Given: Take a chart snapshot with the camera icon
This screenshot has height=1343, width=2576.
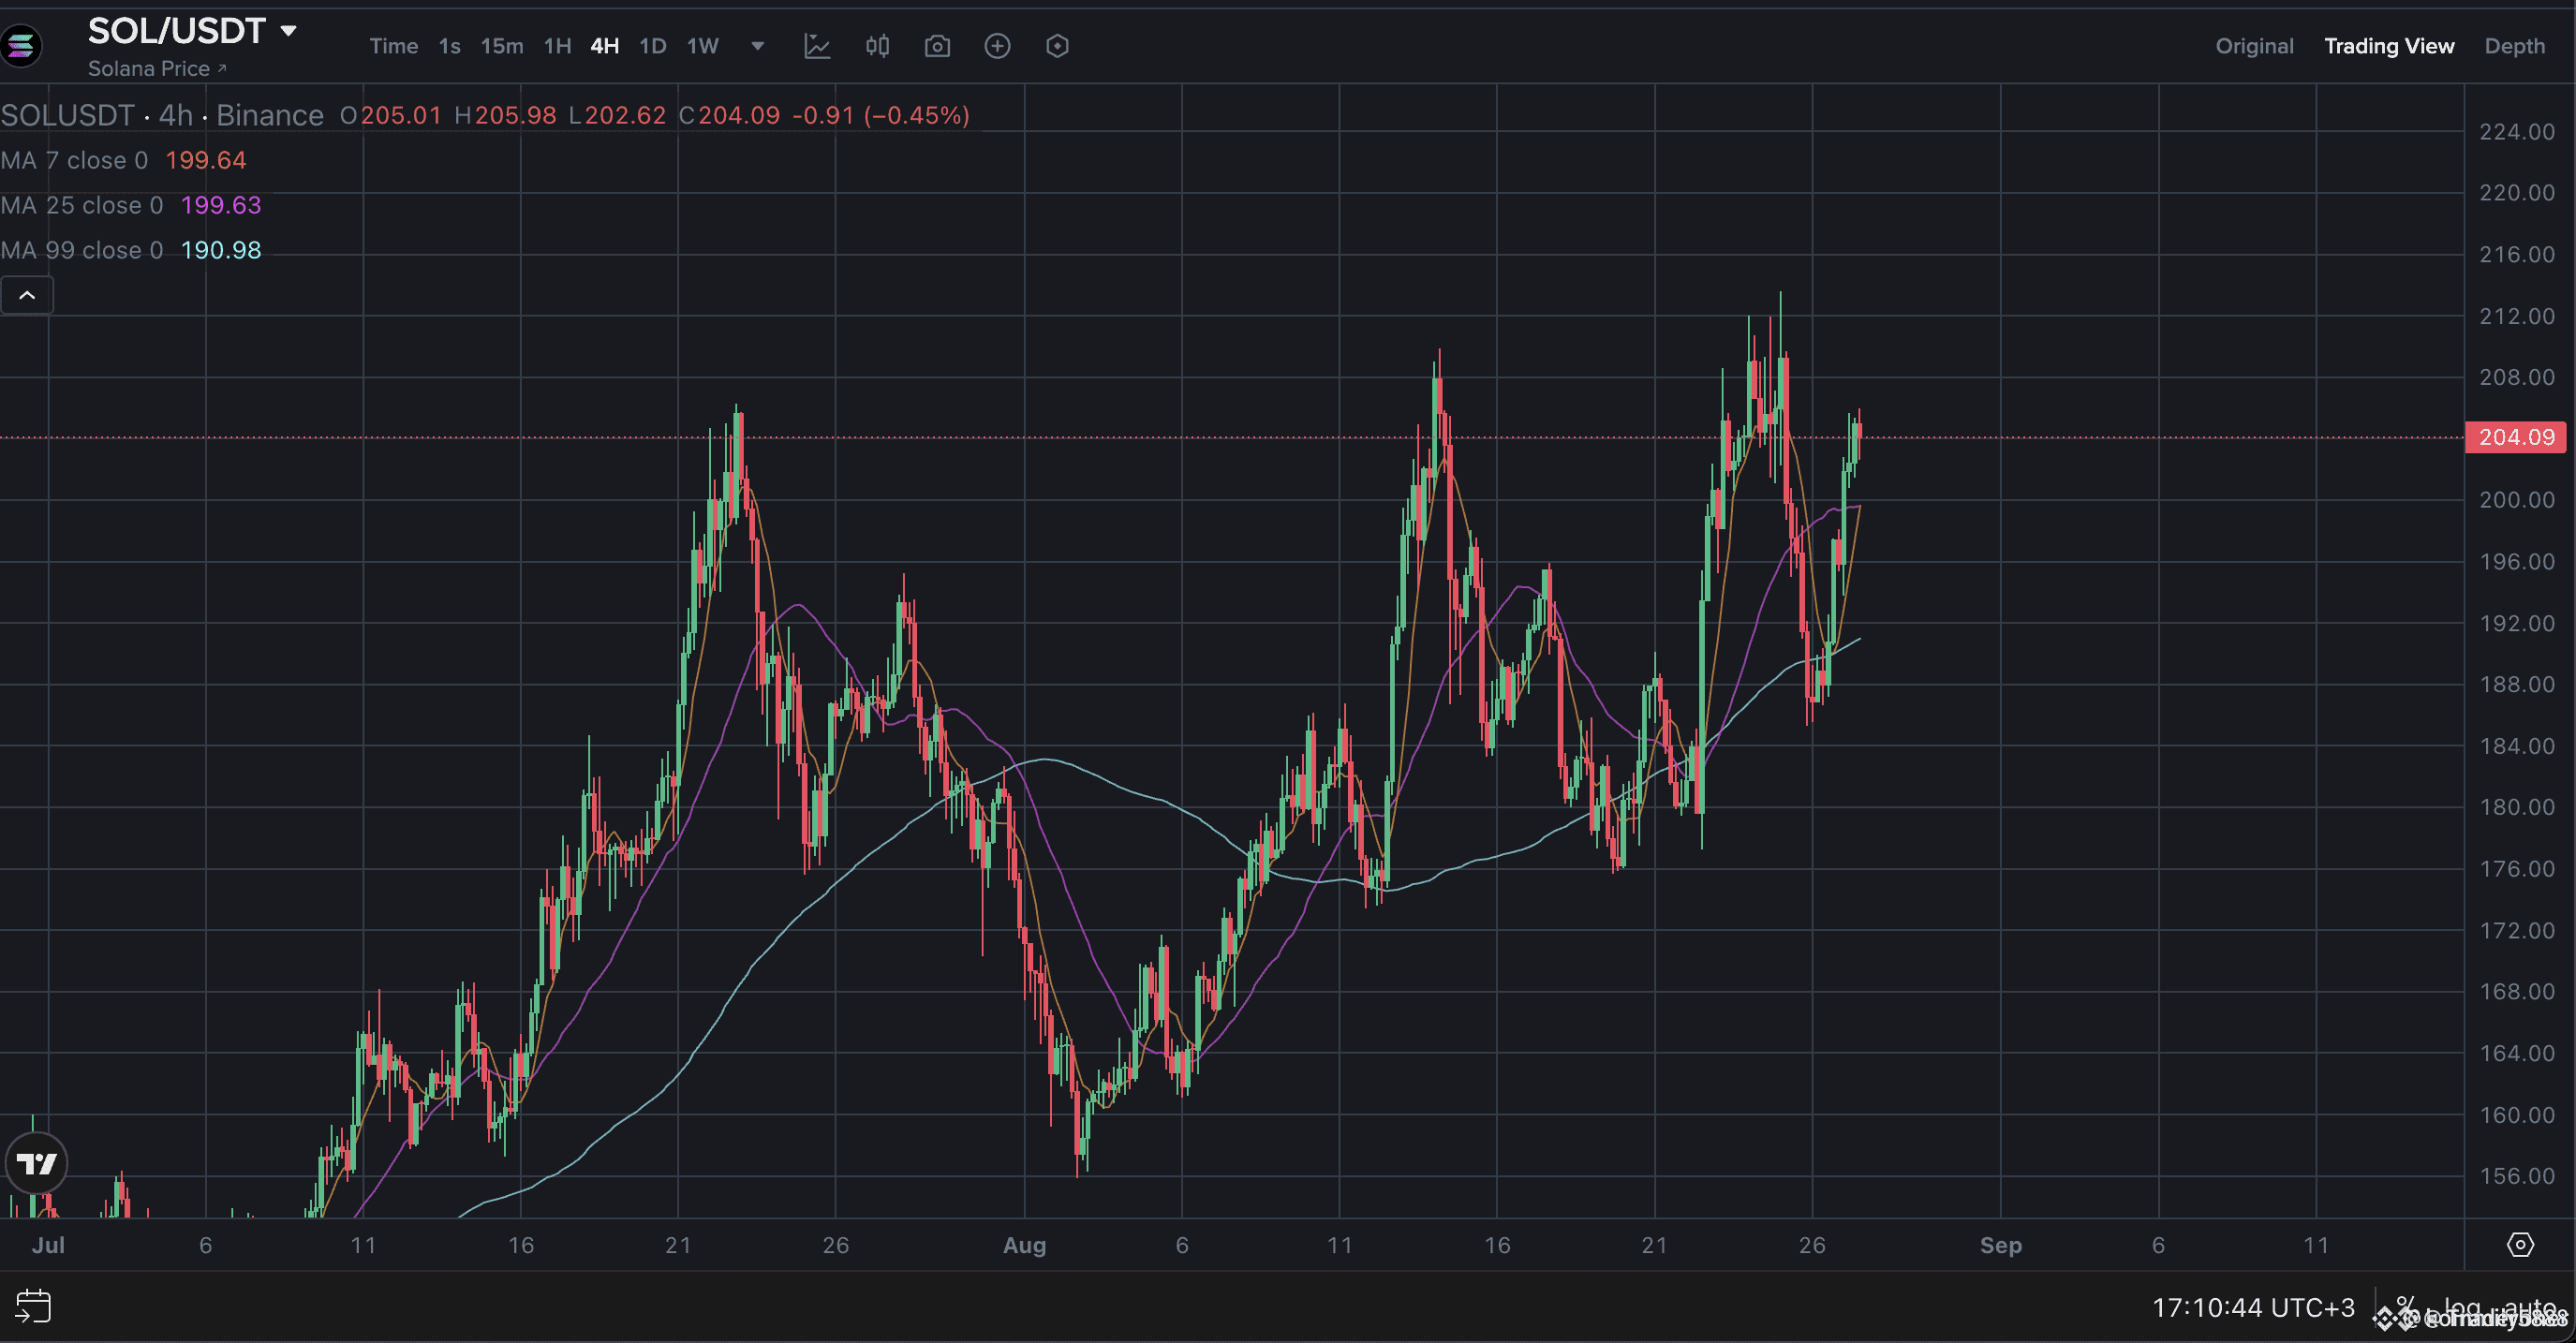Looking at the screenshot, I should click(x=937, y=46).
